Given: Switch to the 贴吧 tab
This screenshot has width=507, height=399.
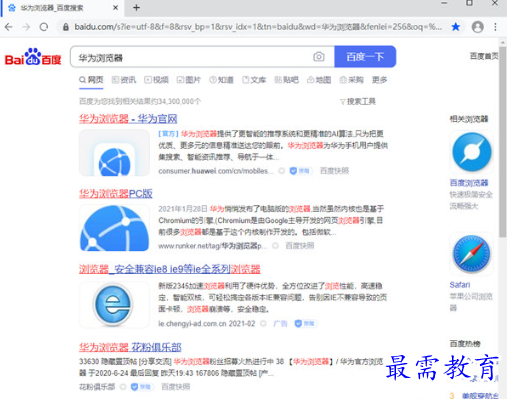Looking at the screenshot, I should 286,80.
